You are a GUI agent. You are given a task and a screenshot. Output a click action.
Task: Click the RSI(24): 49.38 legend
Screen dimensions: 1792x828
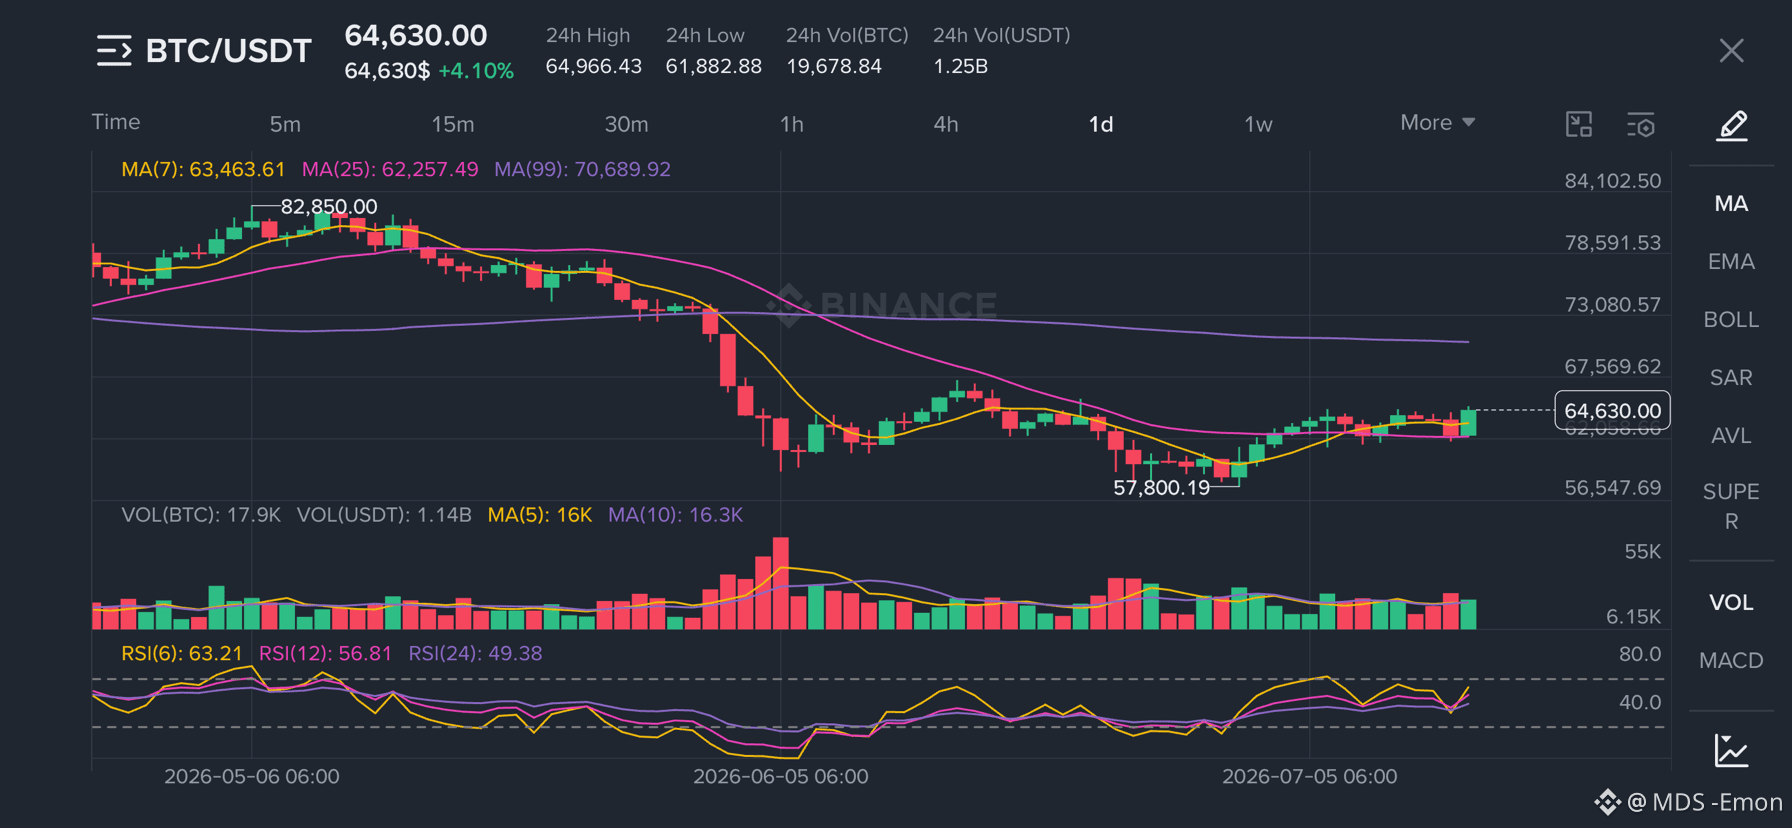pyautogui.click(x=475, y=653)
